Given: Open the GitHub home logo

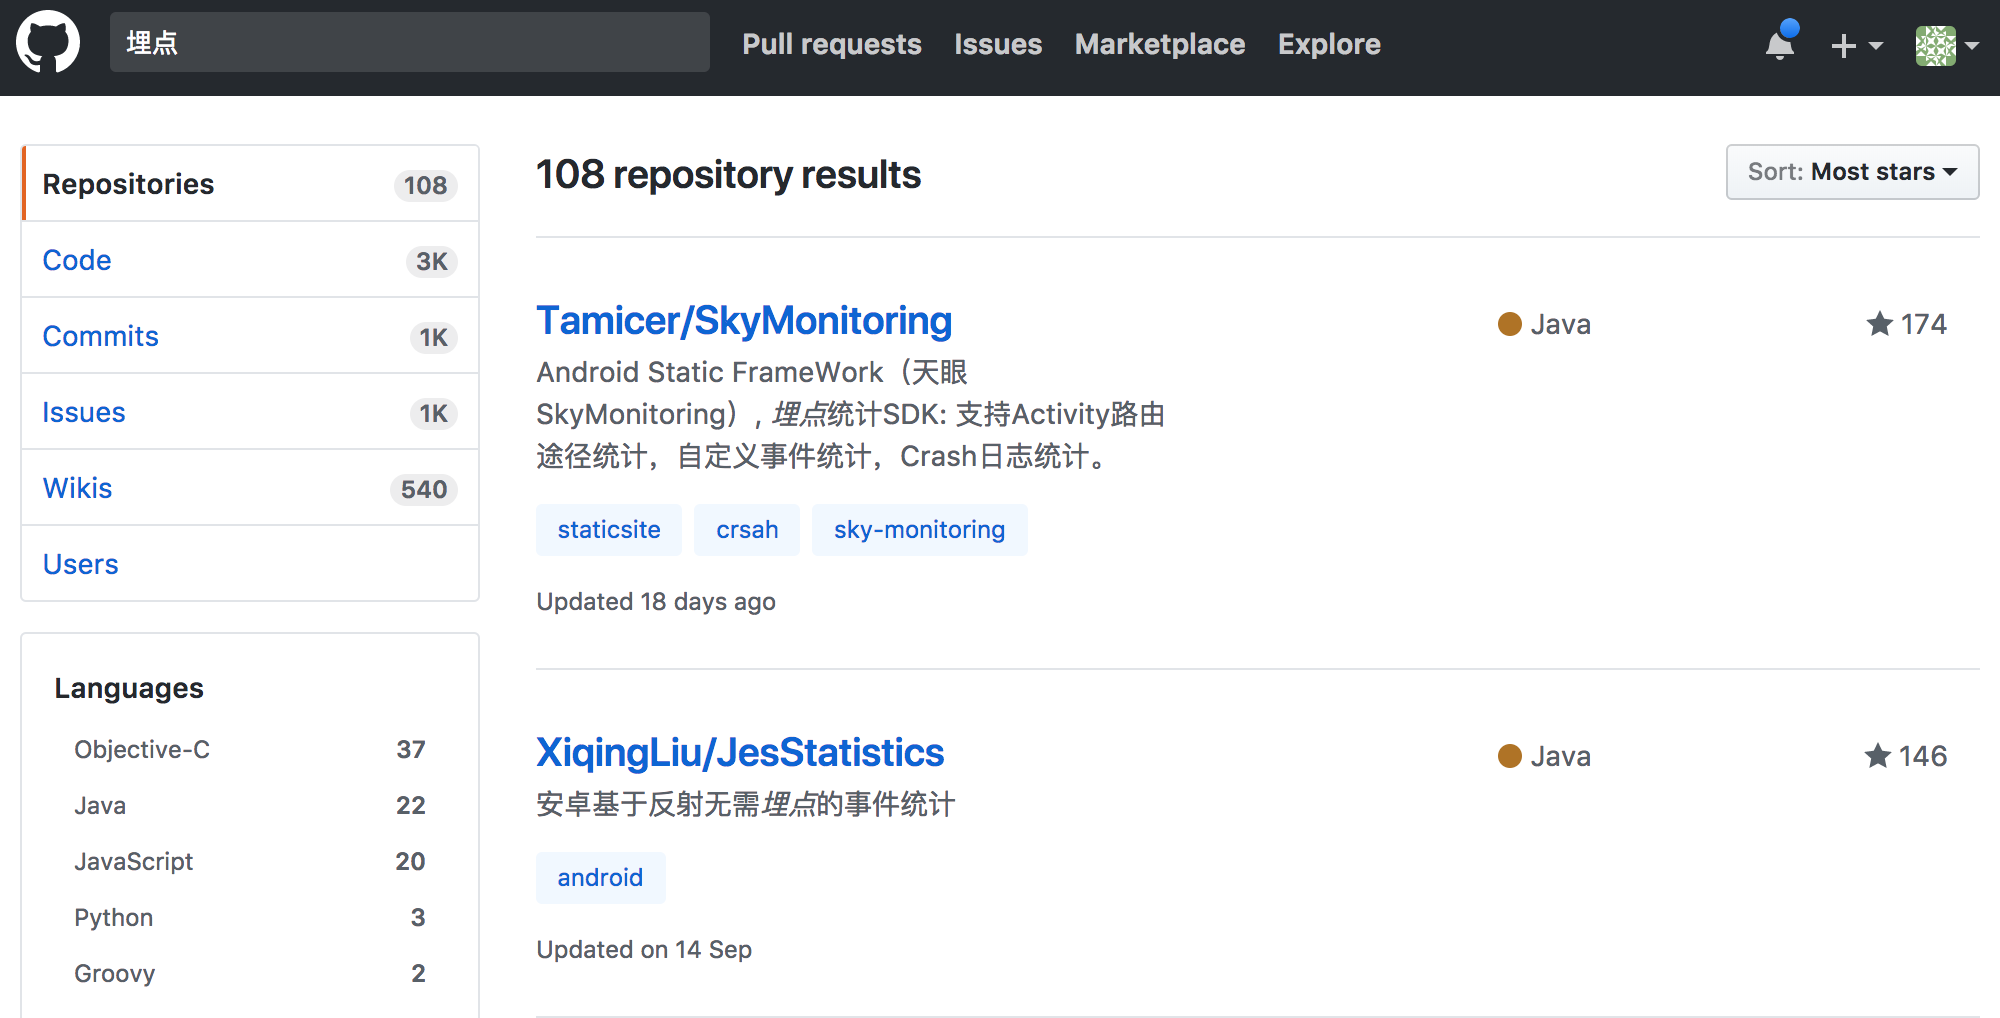Looking at the screenshot, I should click(x=48, y=43).
